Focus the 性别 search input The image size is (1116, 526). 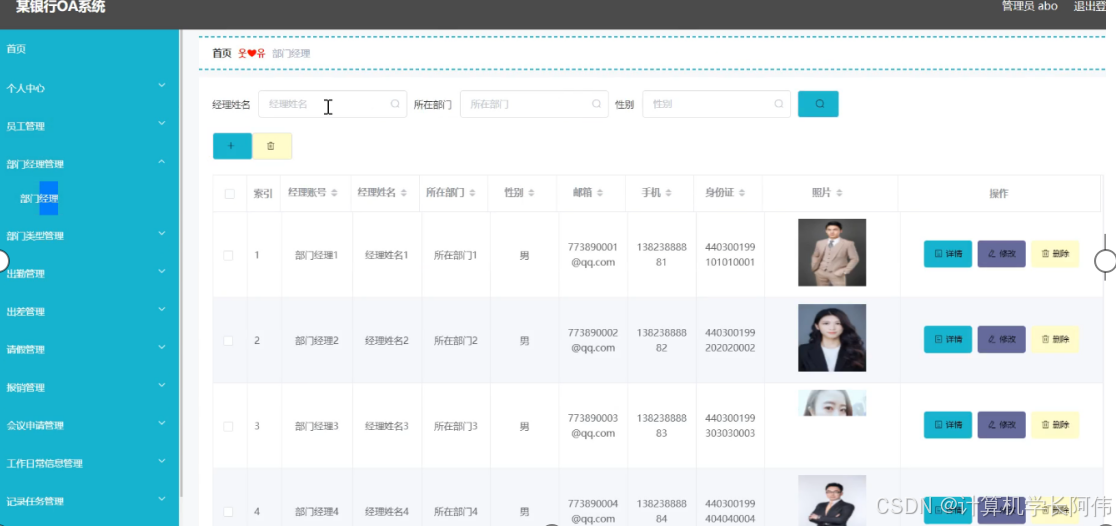(716, 104)
